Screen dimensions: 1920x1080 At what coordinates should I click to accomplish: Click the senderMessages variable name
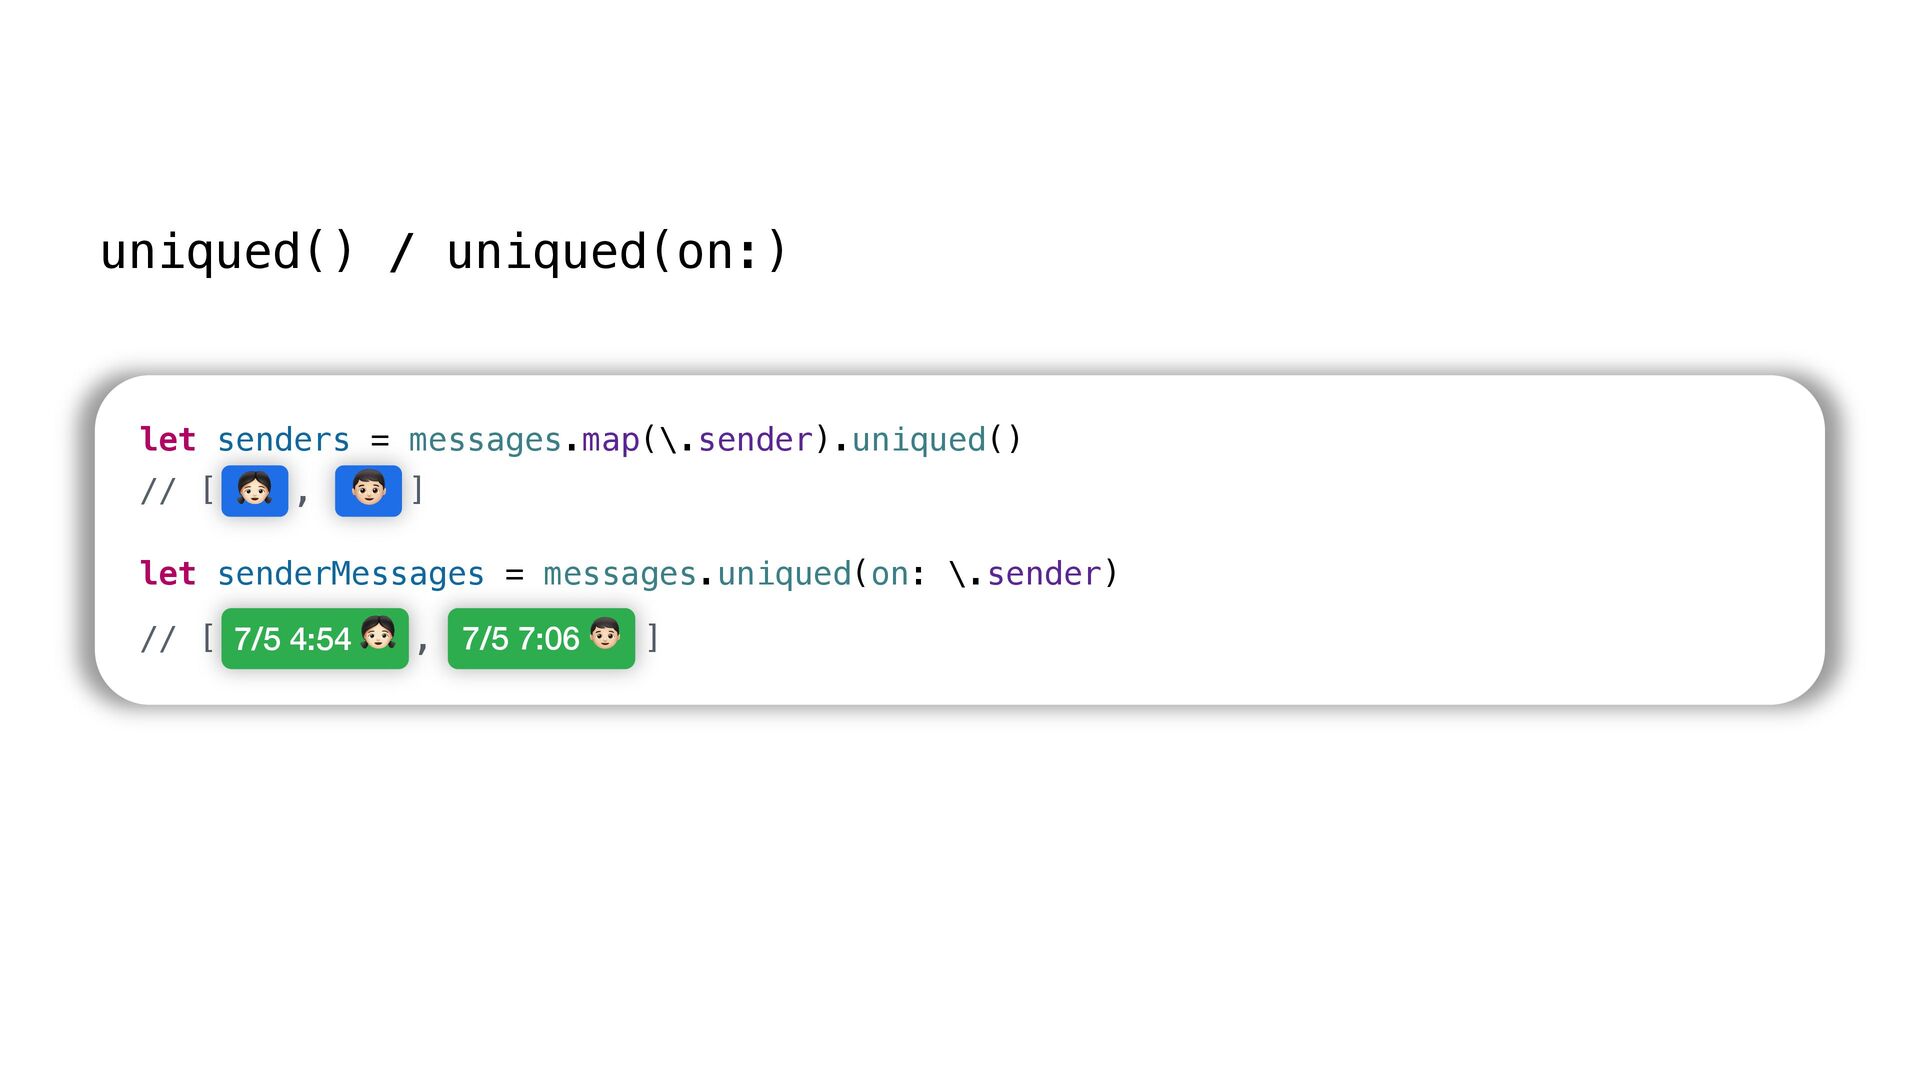click(351, 574)
